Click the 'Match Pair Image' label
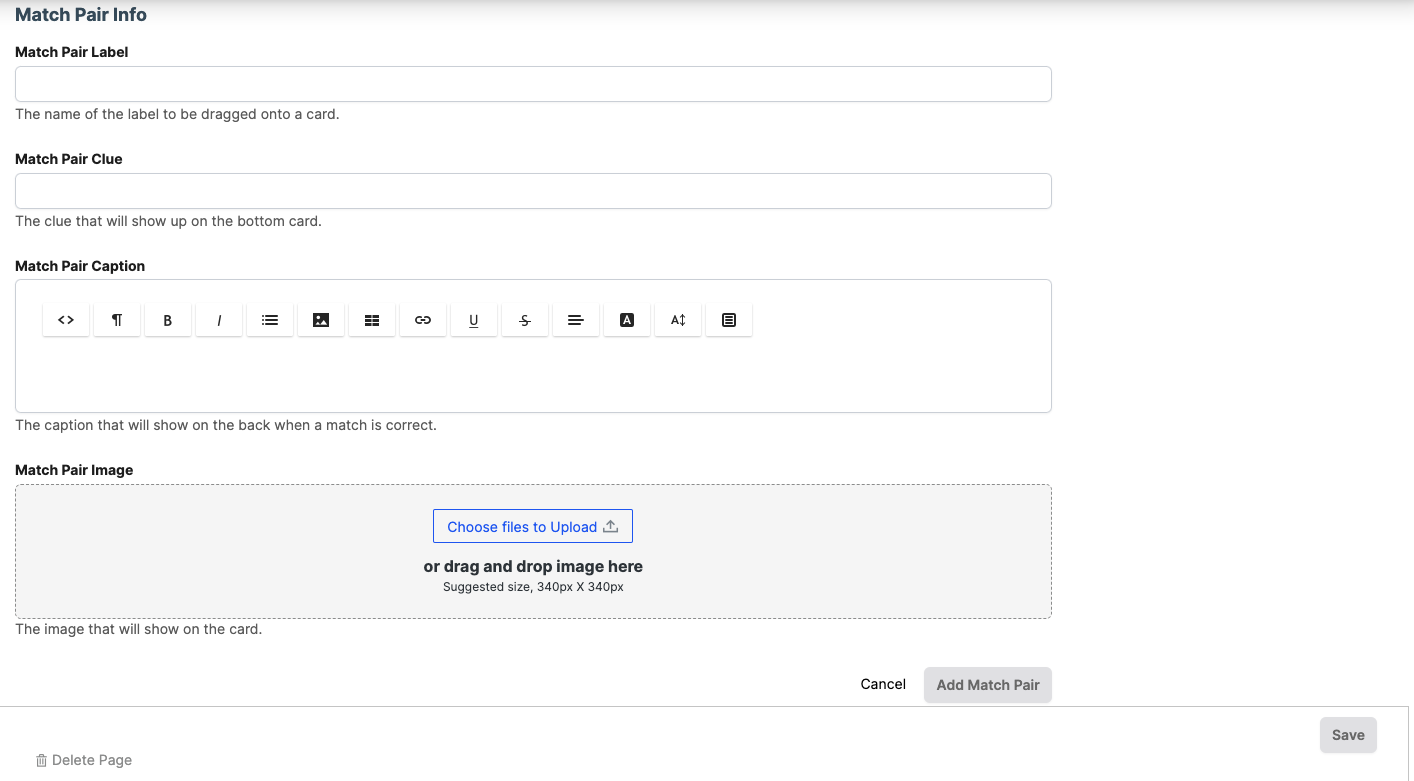The image size is (1414, 781). [74, 470]
